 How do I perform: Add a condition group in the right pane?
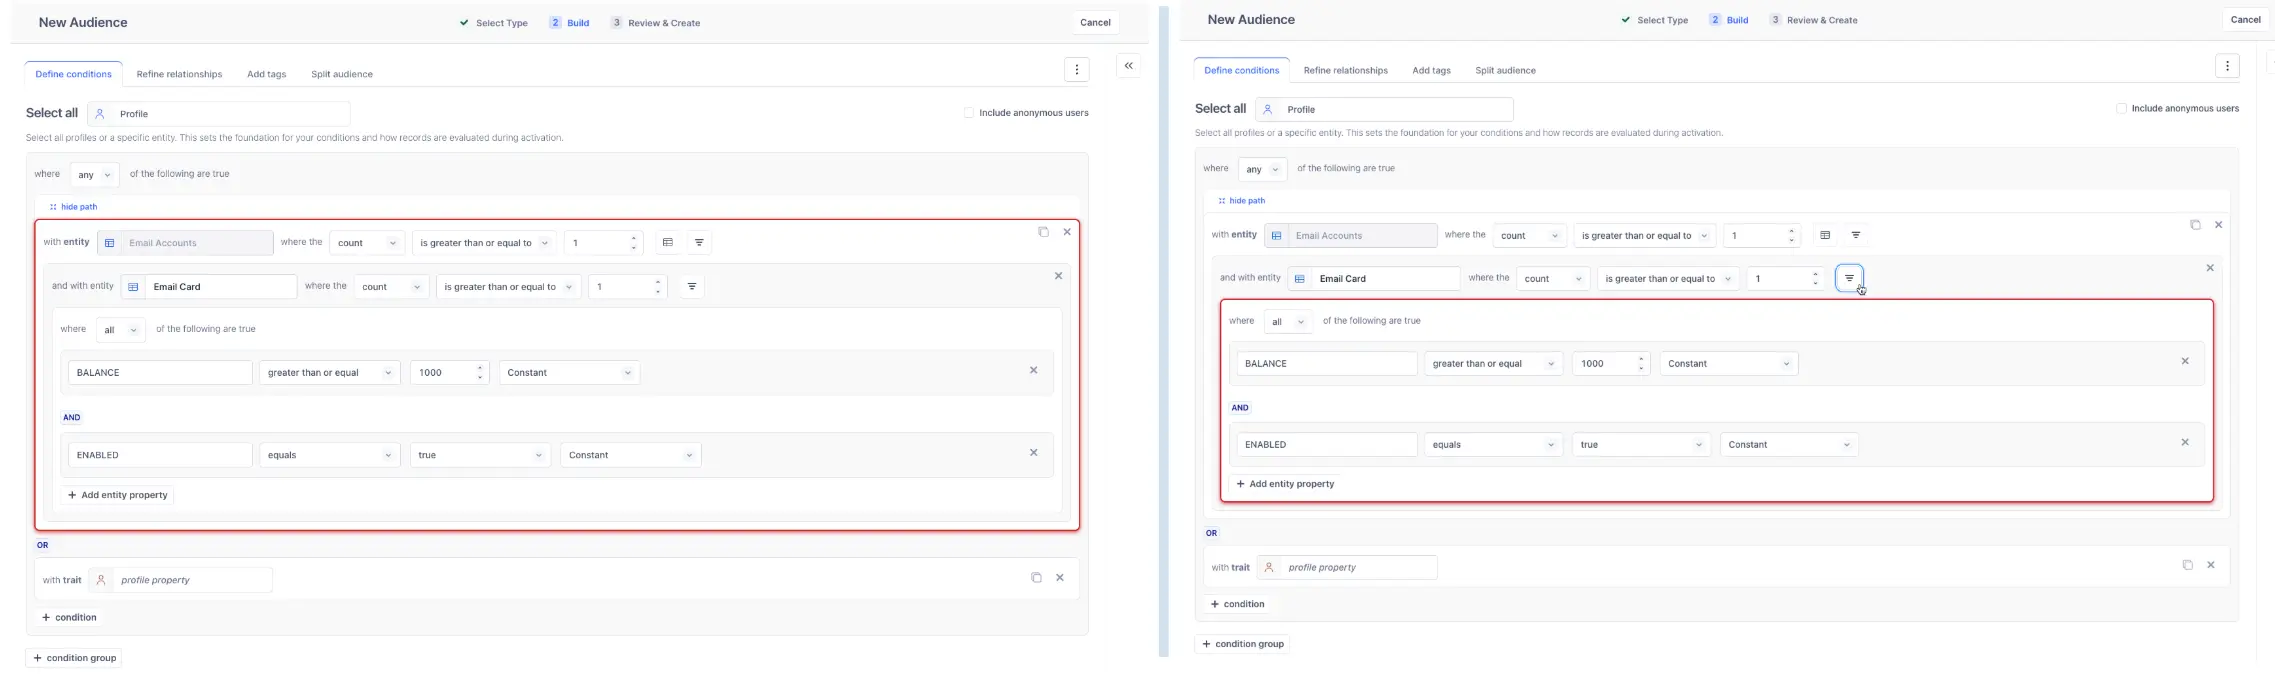click(1242, 644)
